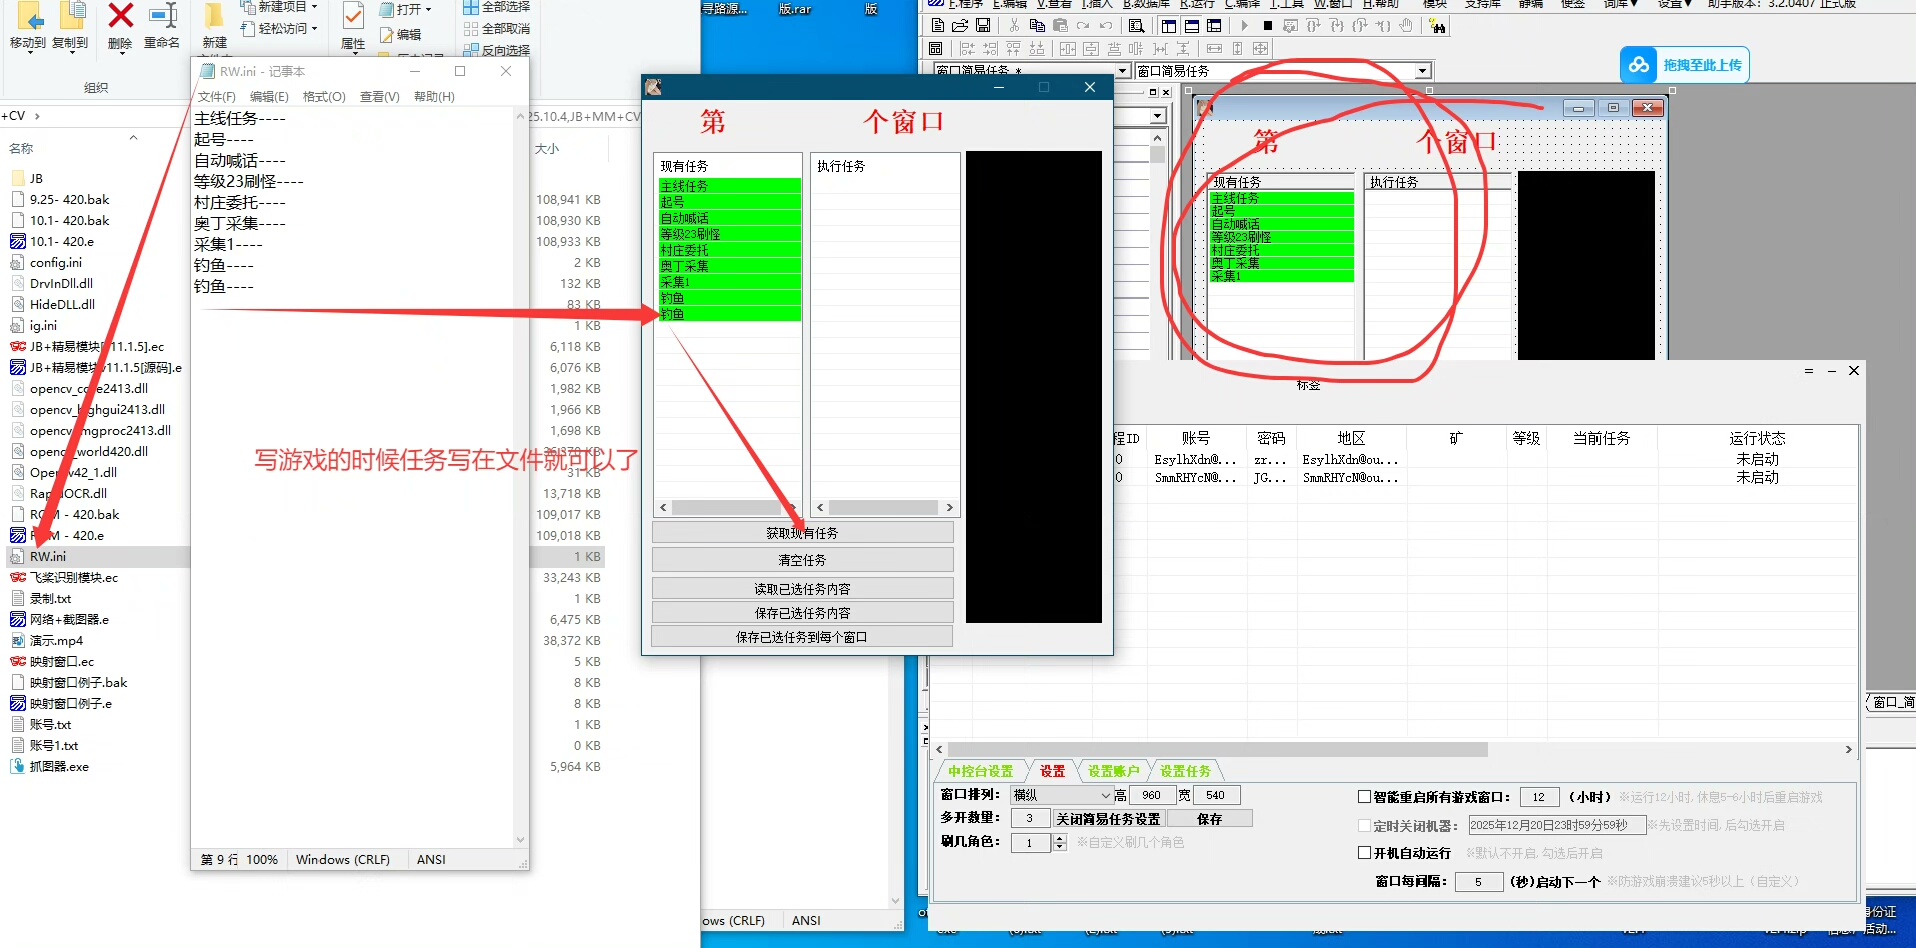Screen dimensions: 1916x948
Task: Enable 智能重启所有游戏窗口 checkbox
Action: pos(1364,797)
